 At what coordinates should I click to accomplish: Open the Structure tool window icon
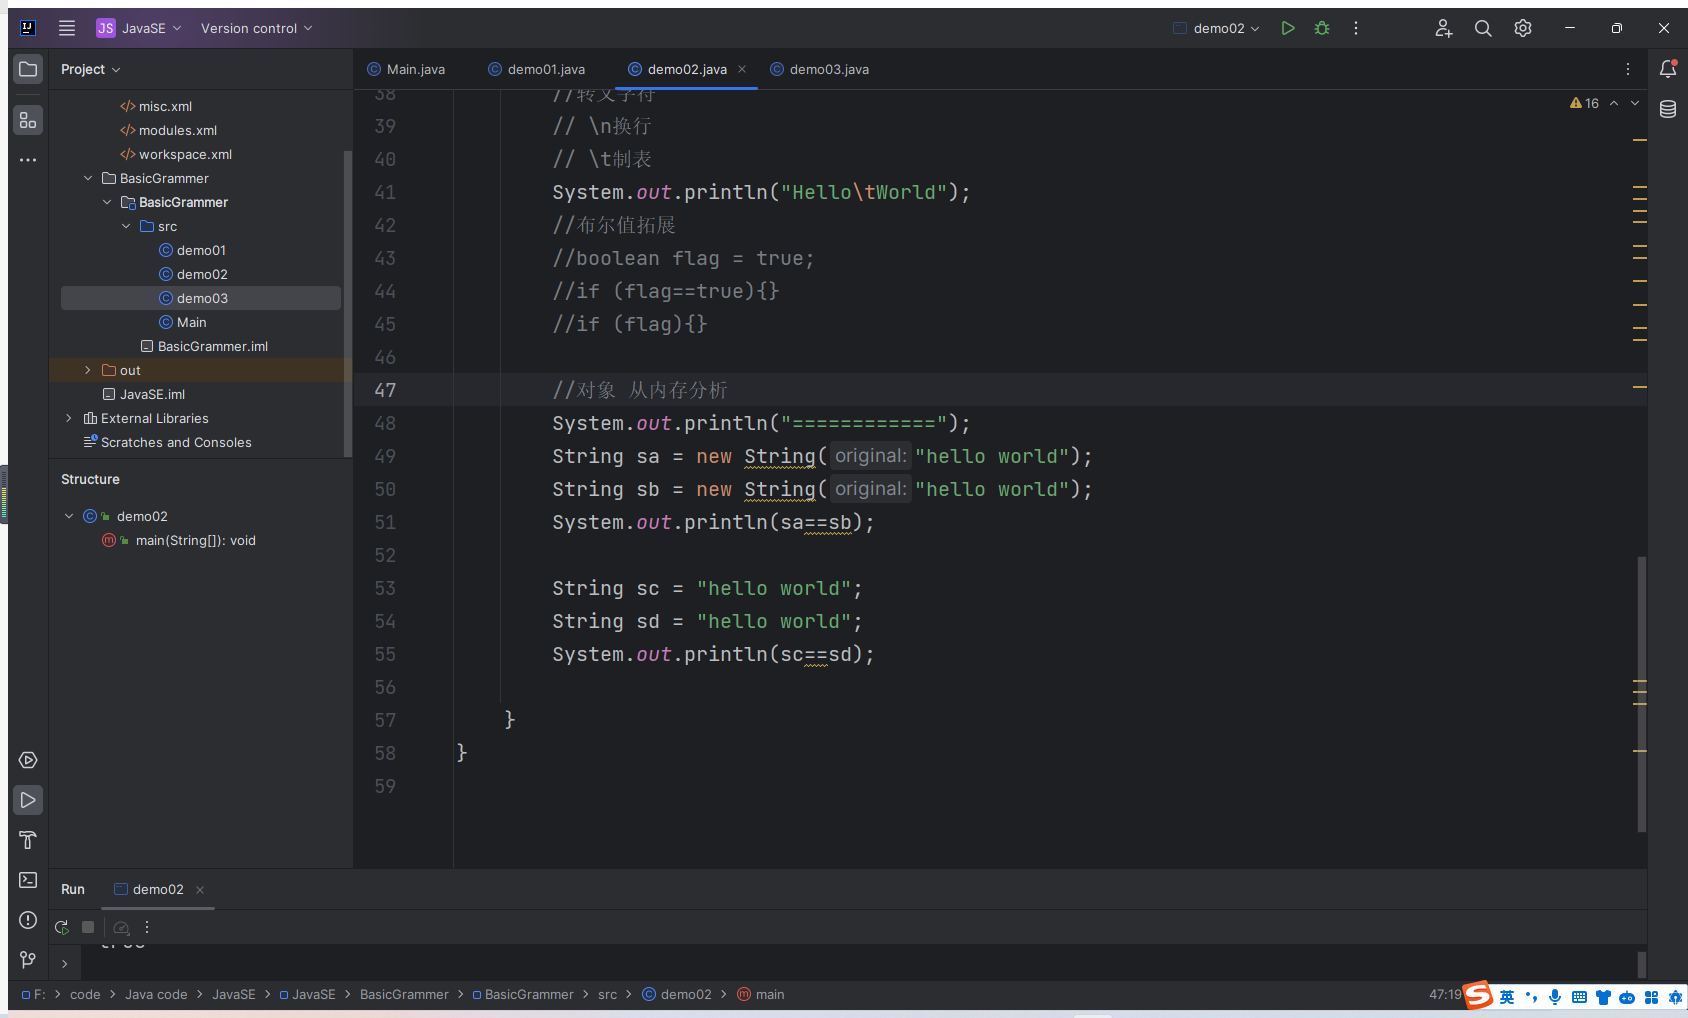[28, 121]
